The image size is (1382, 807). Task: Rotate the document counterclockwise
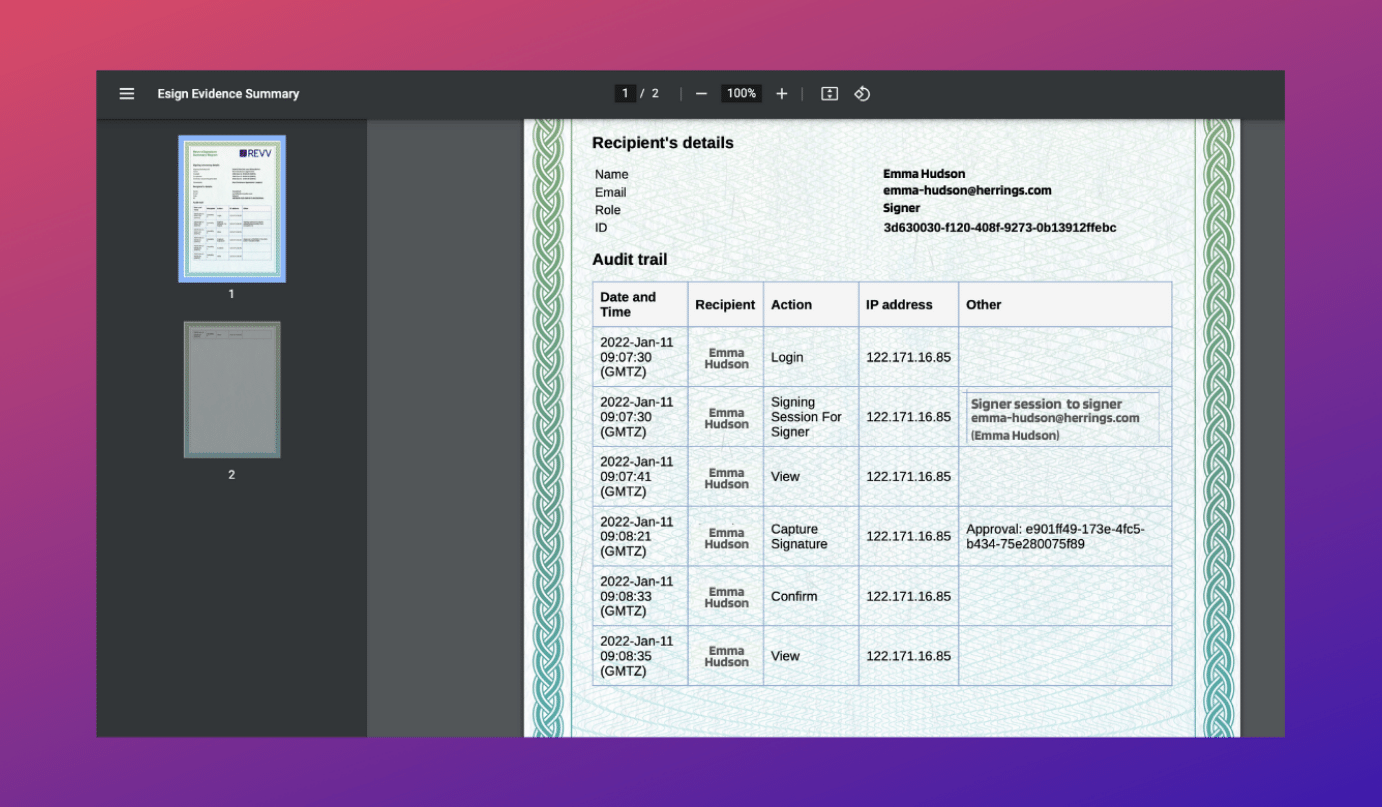click(861, 93)
